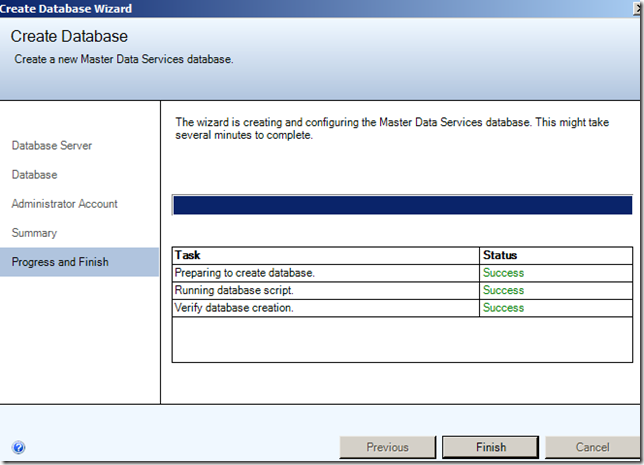Select 'Preparing to create database.' row

pos(402,273)
